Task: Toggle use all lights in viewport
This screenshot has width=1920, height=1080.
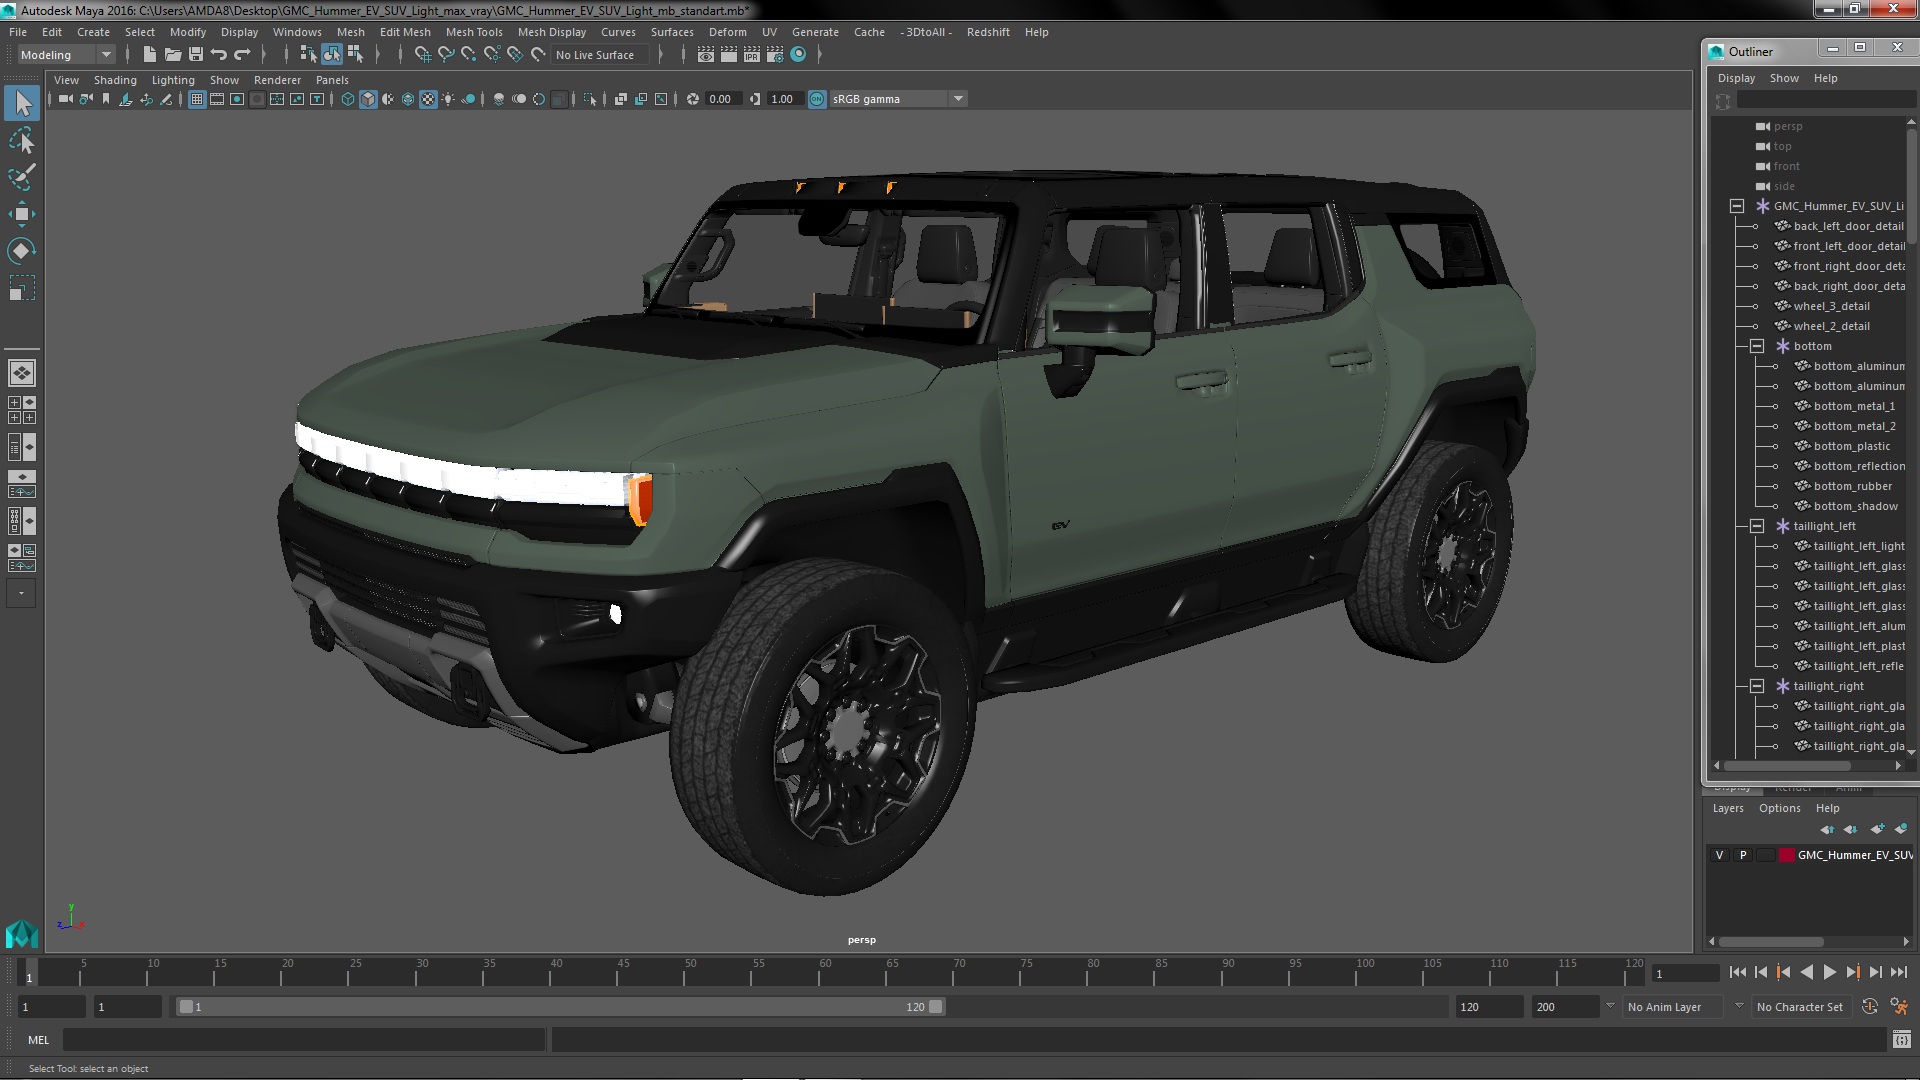Action: [x=448, y=99]
